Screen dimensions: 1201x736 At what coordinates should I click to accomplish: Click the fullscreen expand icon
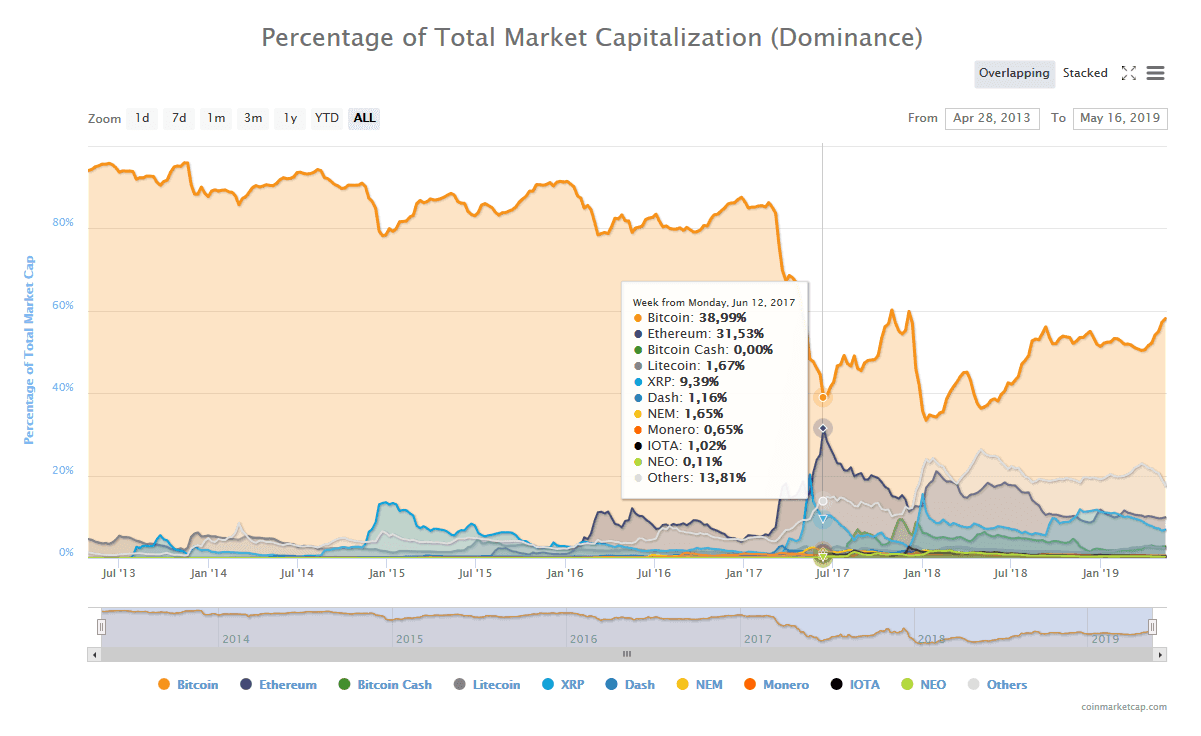tap(1129, 73)
